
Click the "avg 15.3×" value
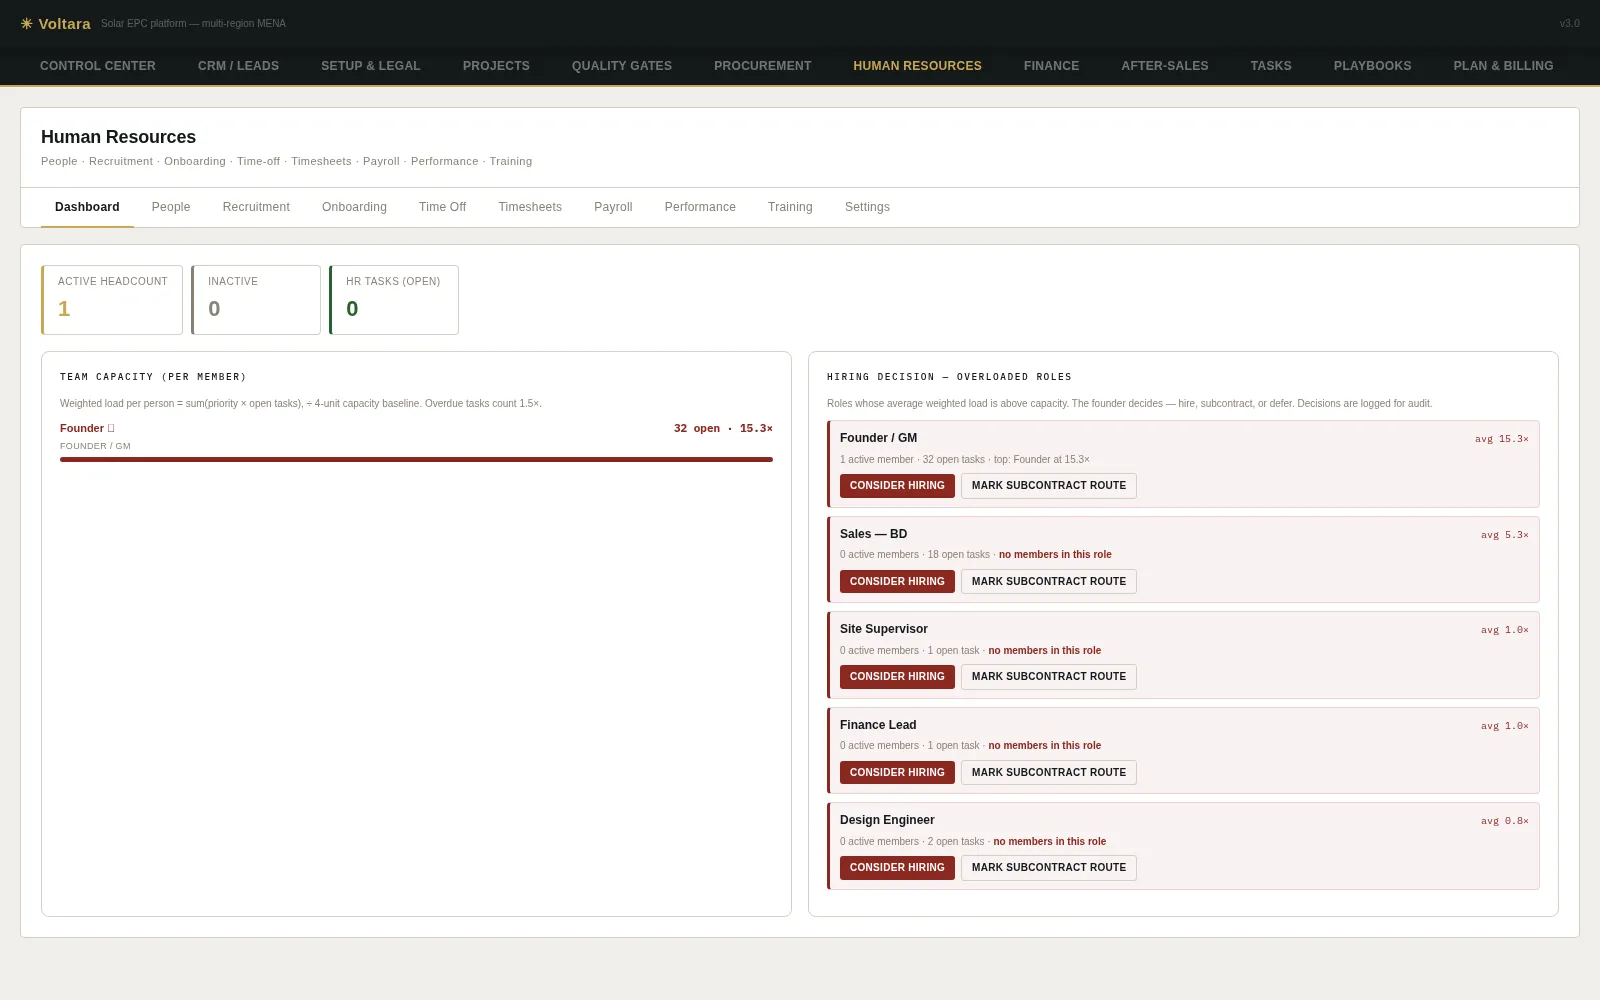tap(1501, 439)
